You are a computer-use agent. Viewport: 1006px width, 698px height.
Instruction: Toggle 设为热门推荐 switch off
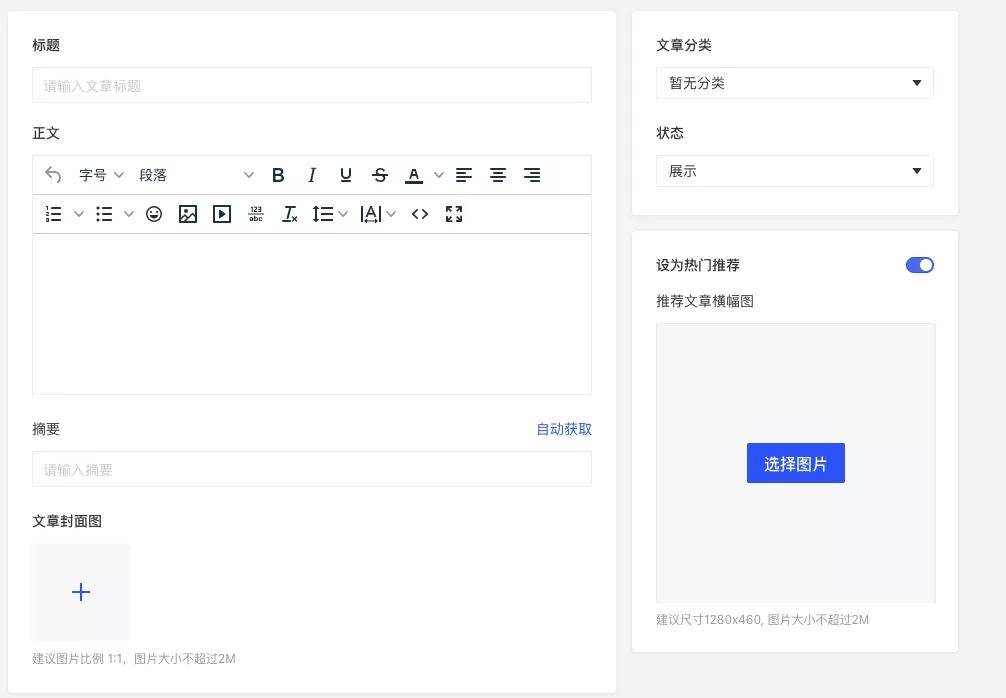919,265
